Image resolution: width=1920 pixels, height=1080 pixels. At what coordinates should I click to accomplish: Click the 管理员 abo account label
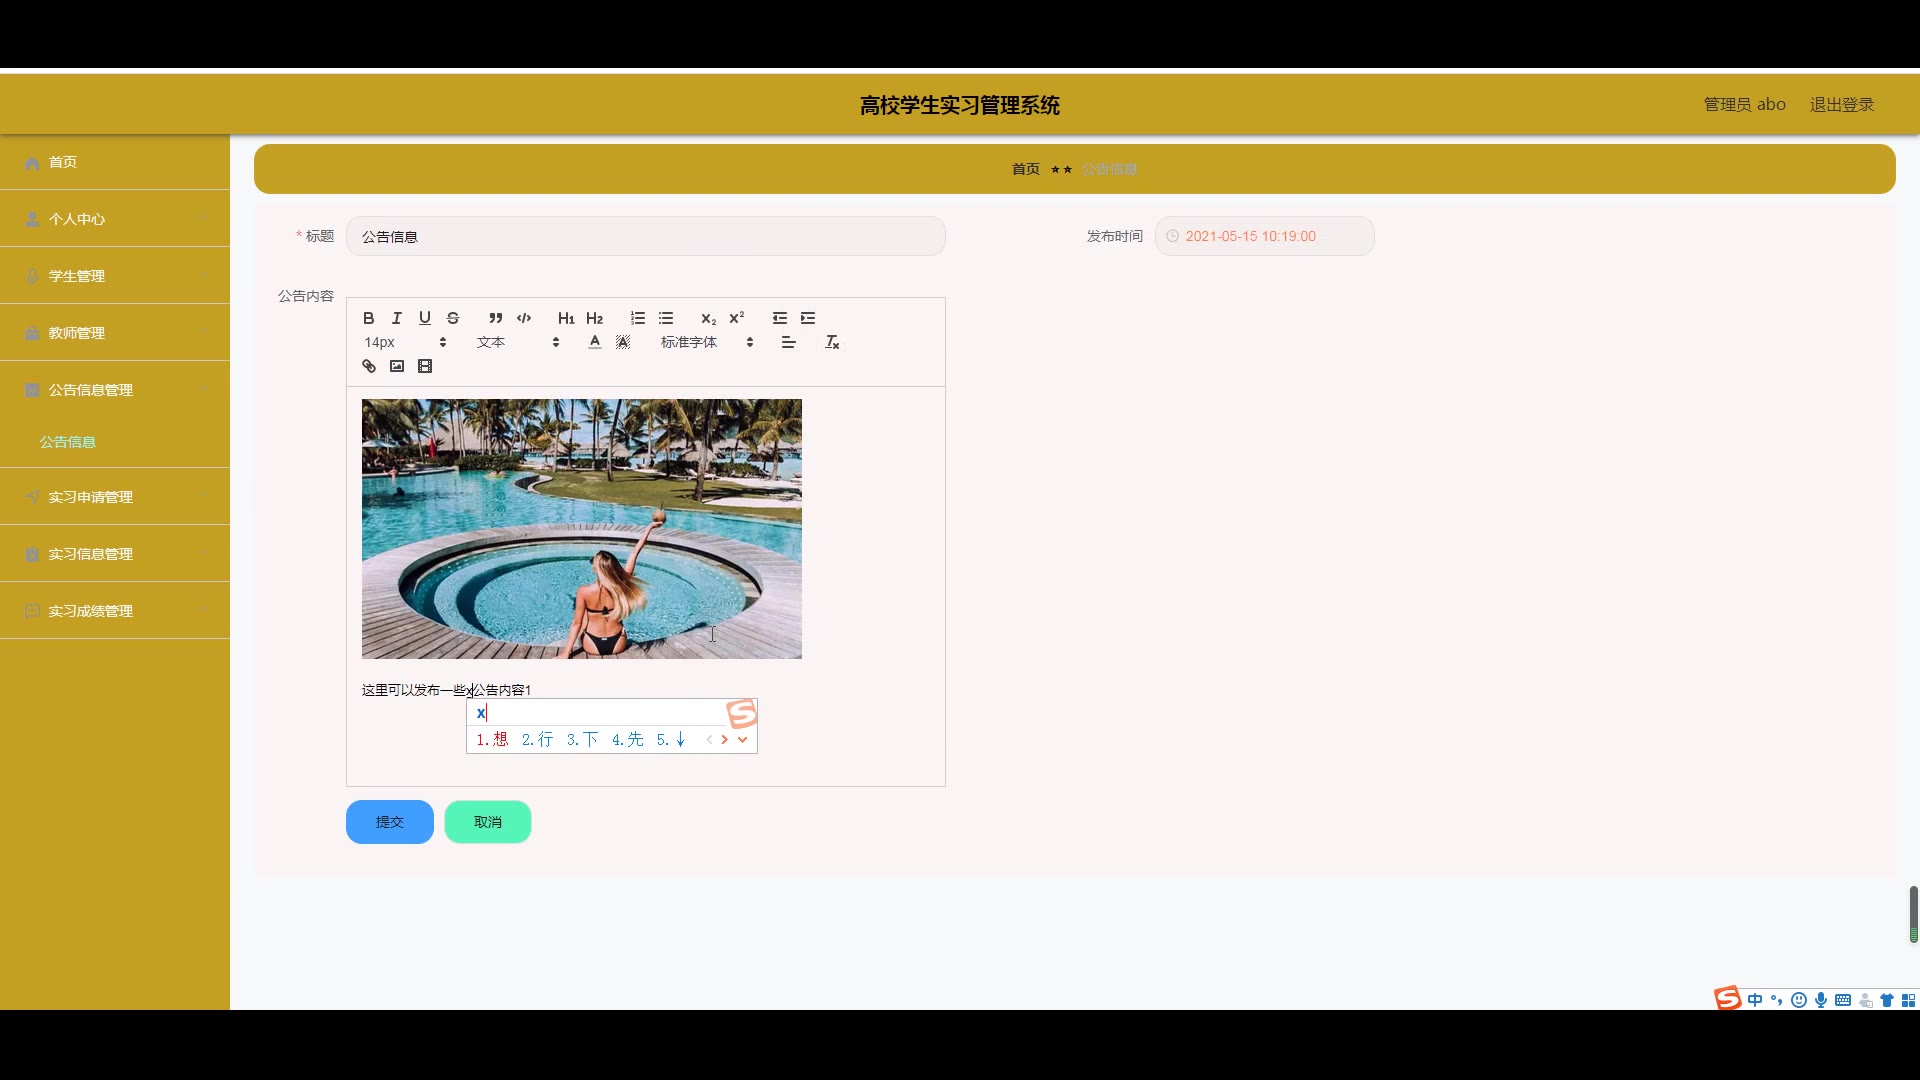[x=1745, y=105]
